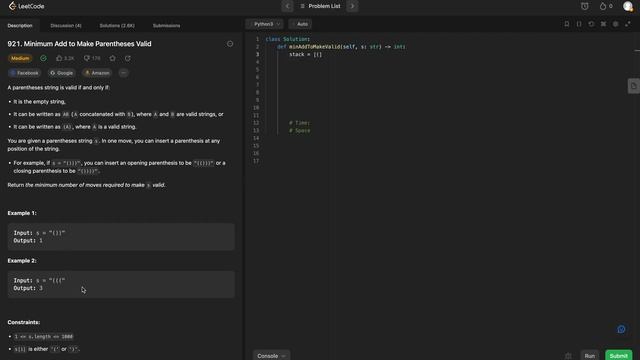Go to the previous problem arrow
The height and width of the screenshot is (360, 640).
point(287,6)
